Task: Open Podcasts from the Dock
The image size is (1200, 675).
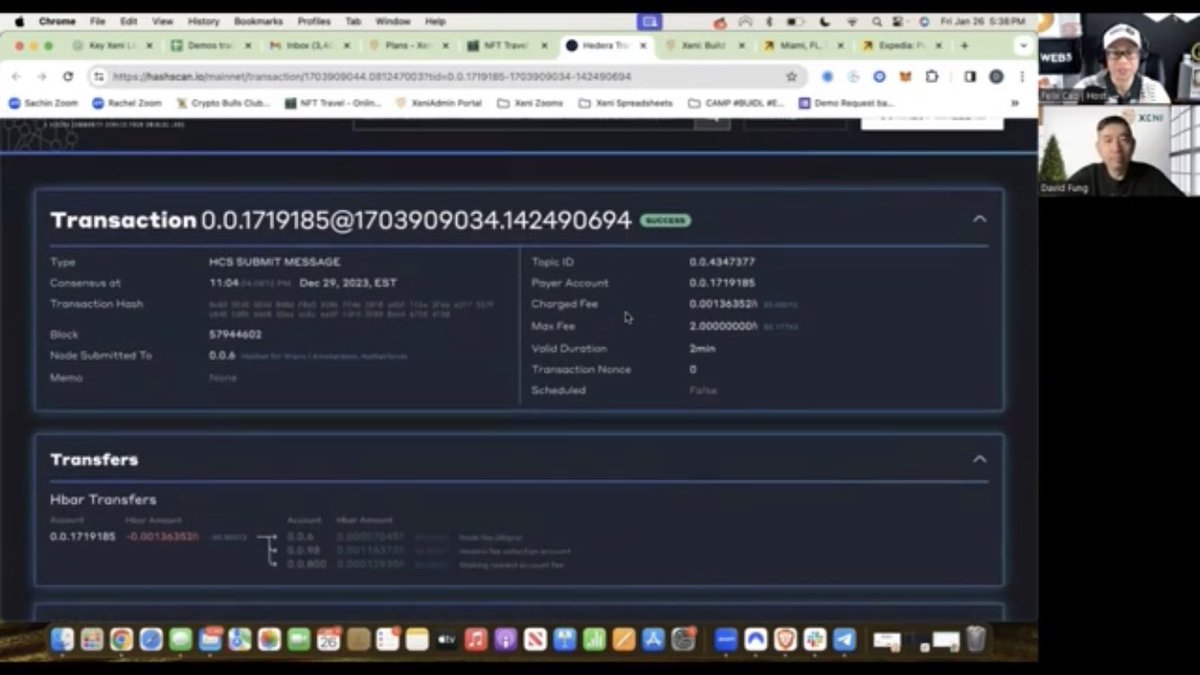Action: [505, 639]
